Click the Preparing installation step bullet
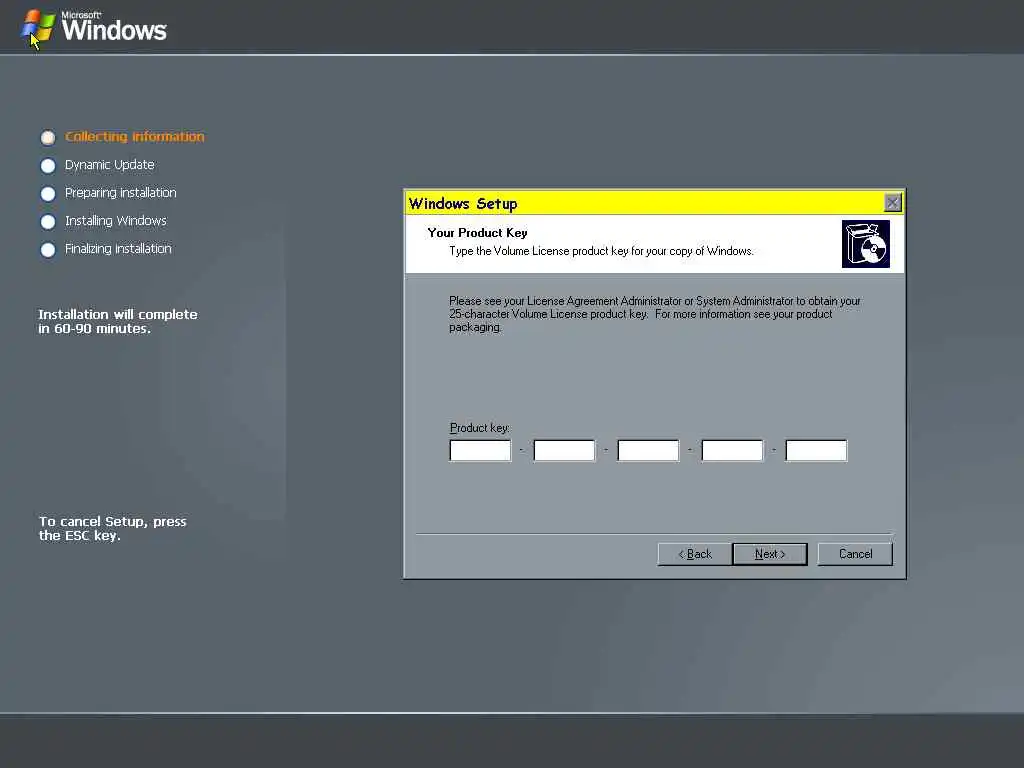 coord(48,194)
